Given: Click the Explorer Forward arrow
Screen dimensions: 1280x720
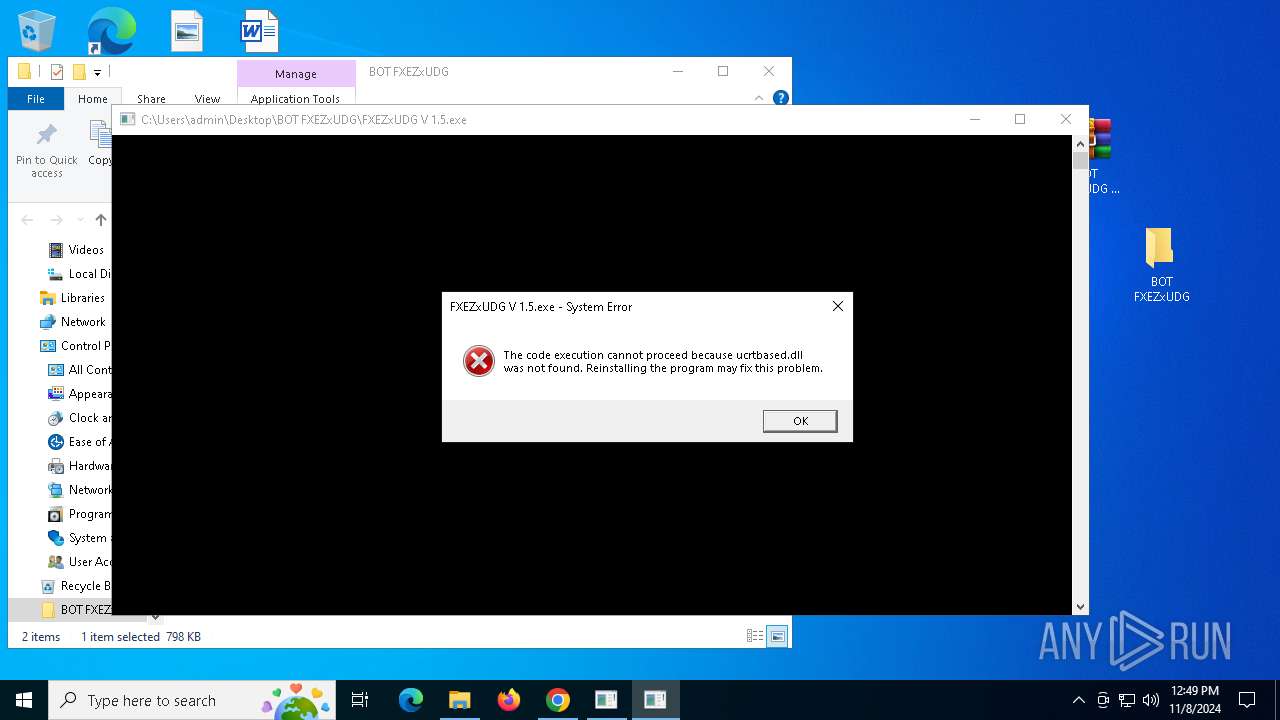Looking at the screenshot, I should 57,220.
